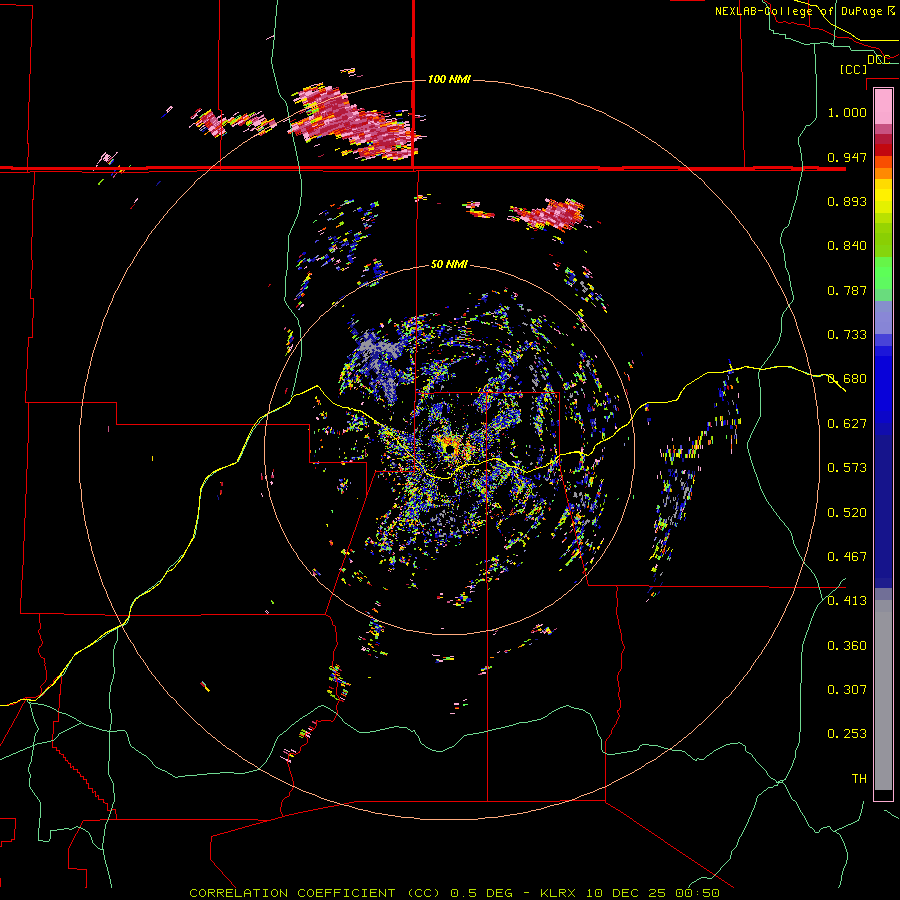Click the 0.520 scale value
This screenshot has height=900, width=900.
[847, 513]
